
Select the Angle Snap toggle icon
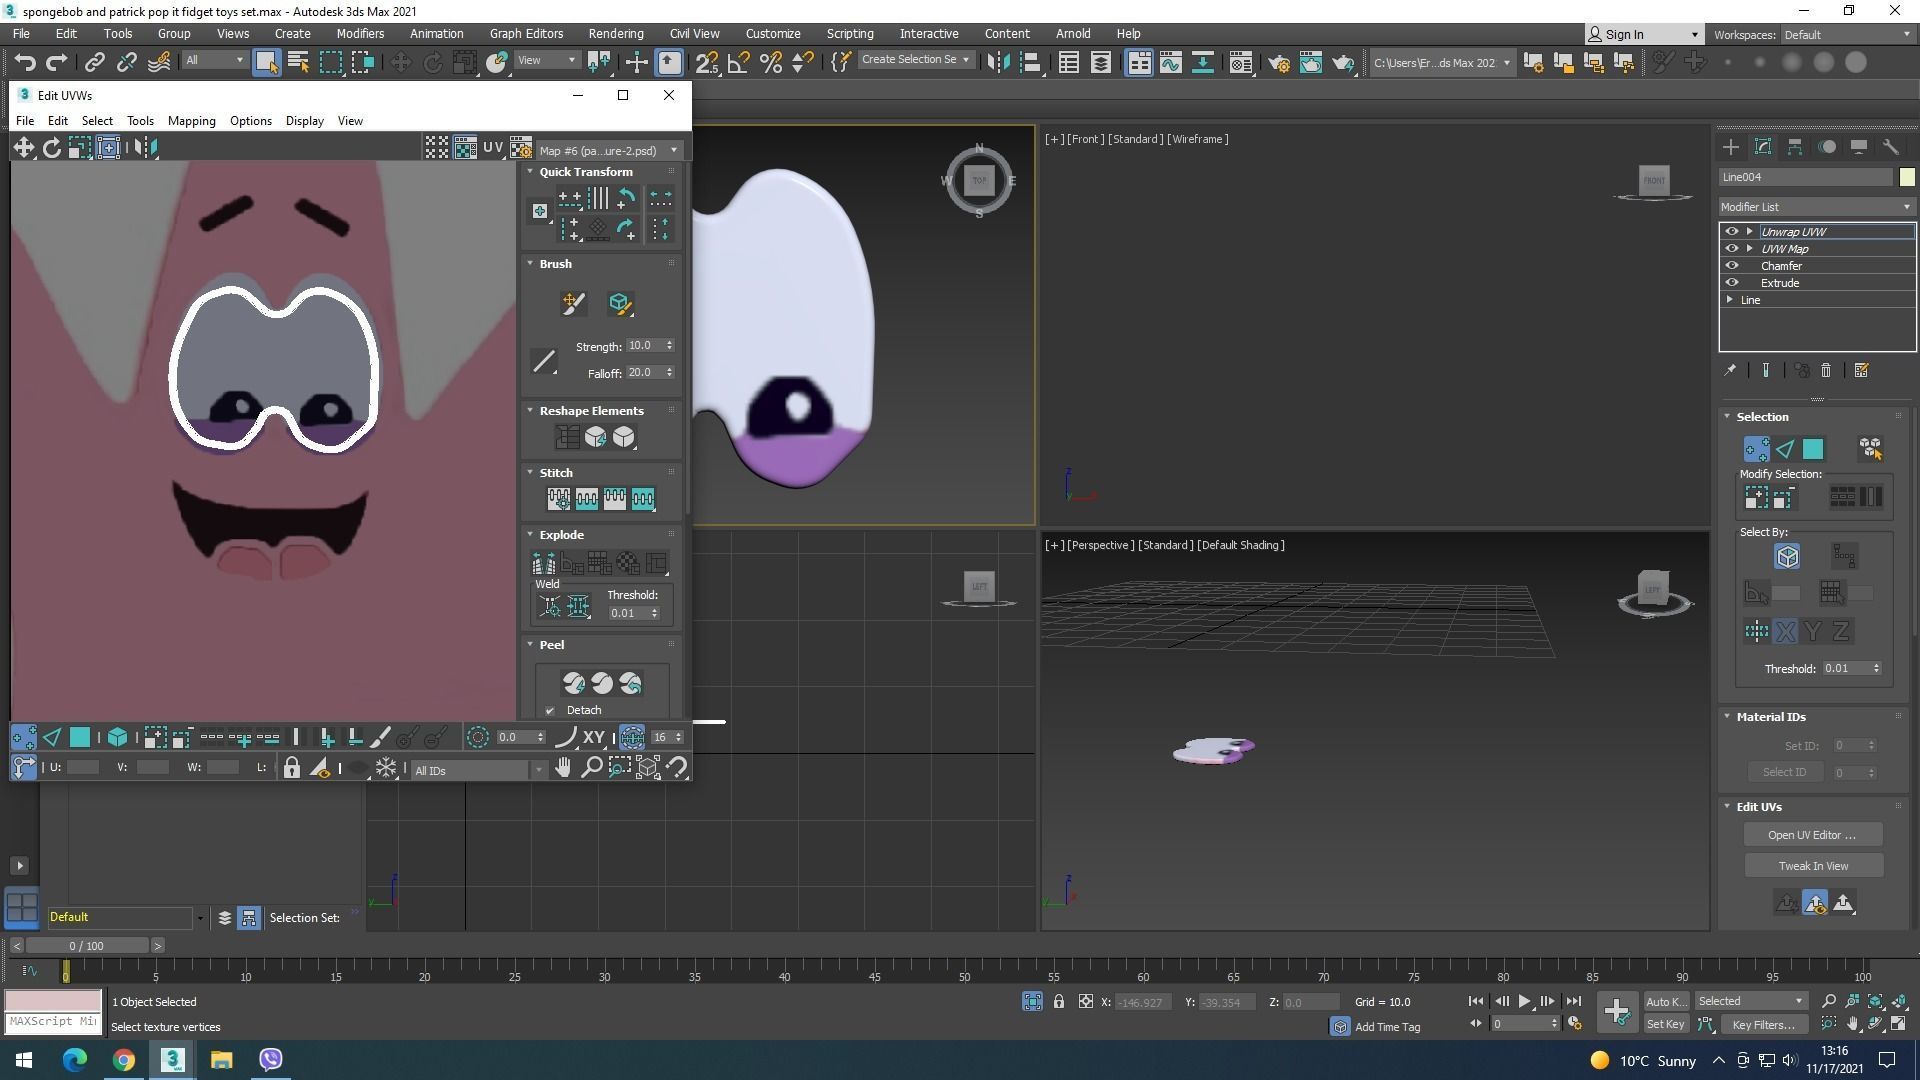point(738,62)
